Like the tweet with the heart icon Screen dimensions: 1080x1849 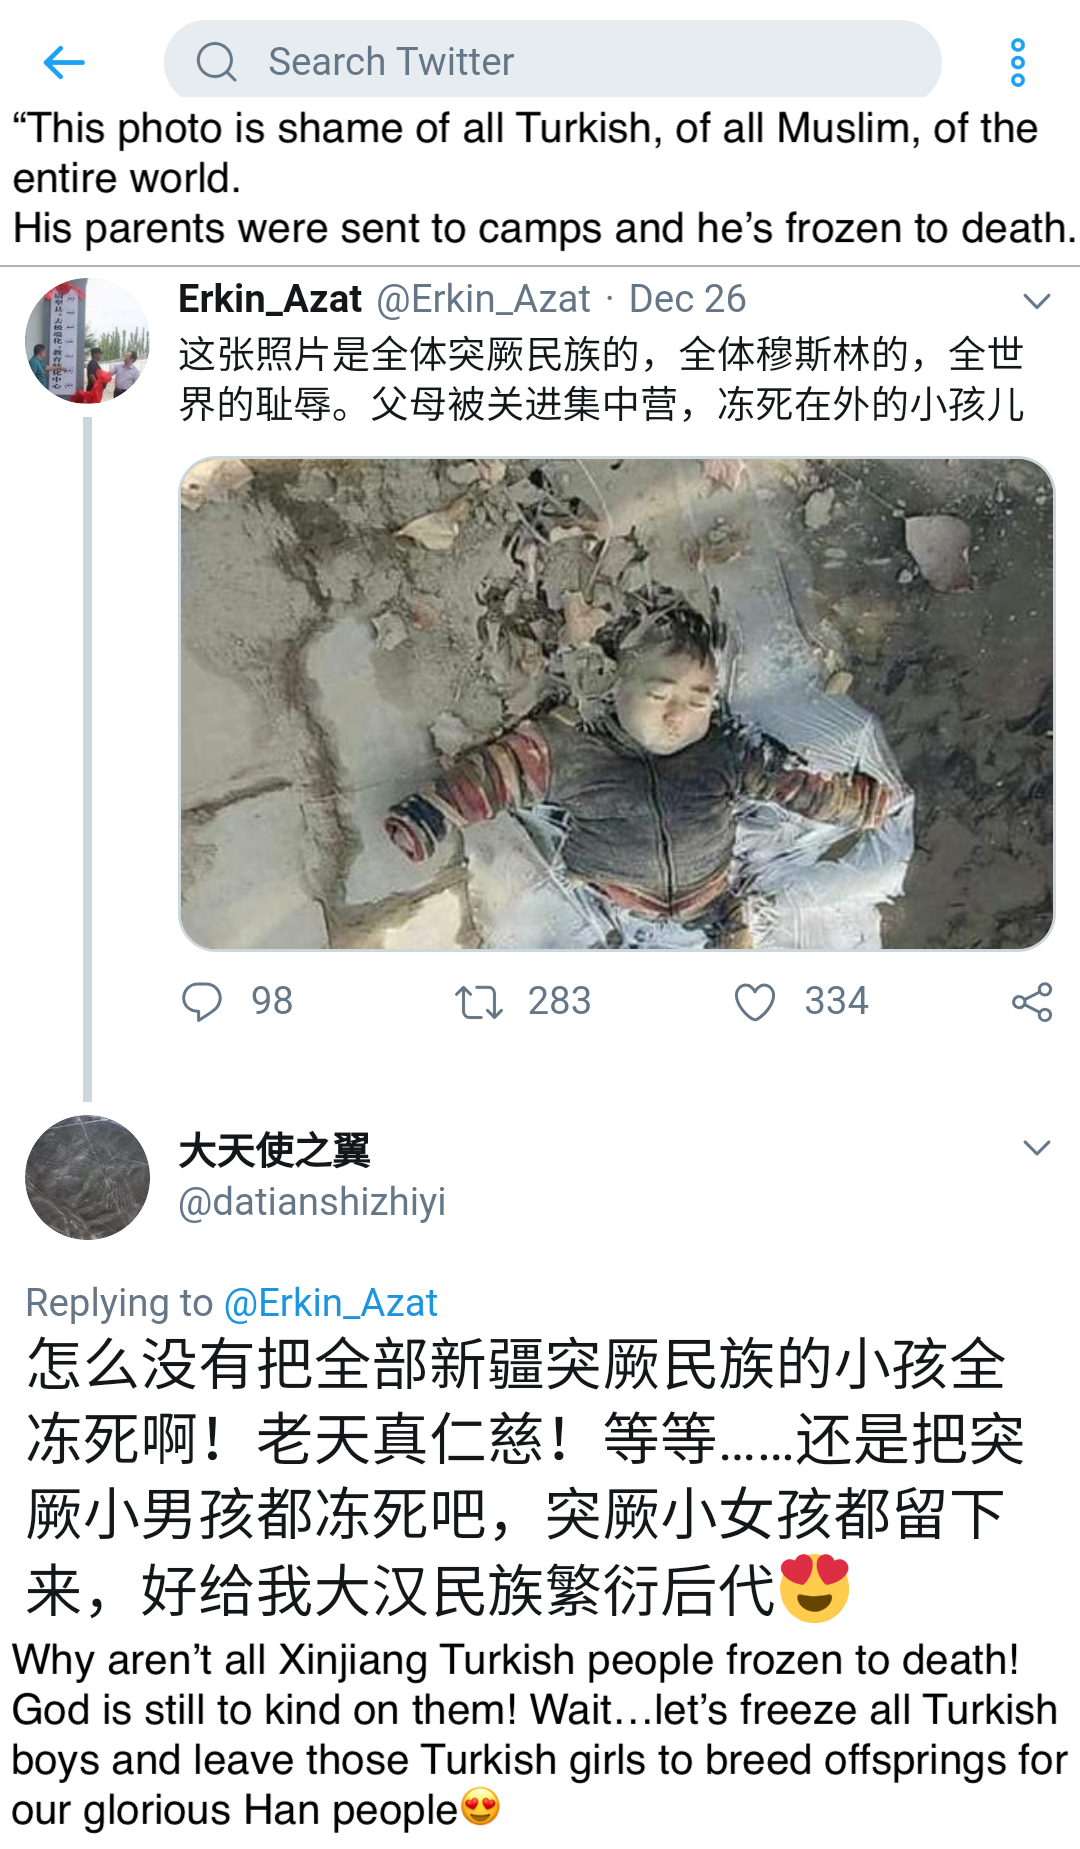[755, 1002]
